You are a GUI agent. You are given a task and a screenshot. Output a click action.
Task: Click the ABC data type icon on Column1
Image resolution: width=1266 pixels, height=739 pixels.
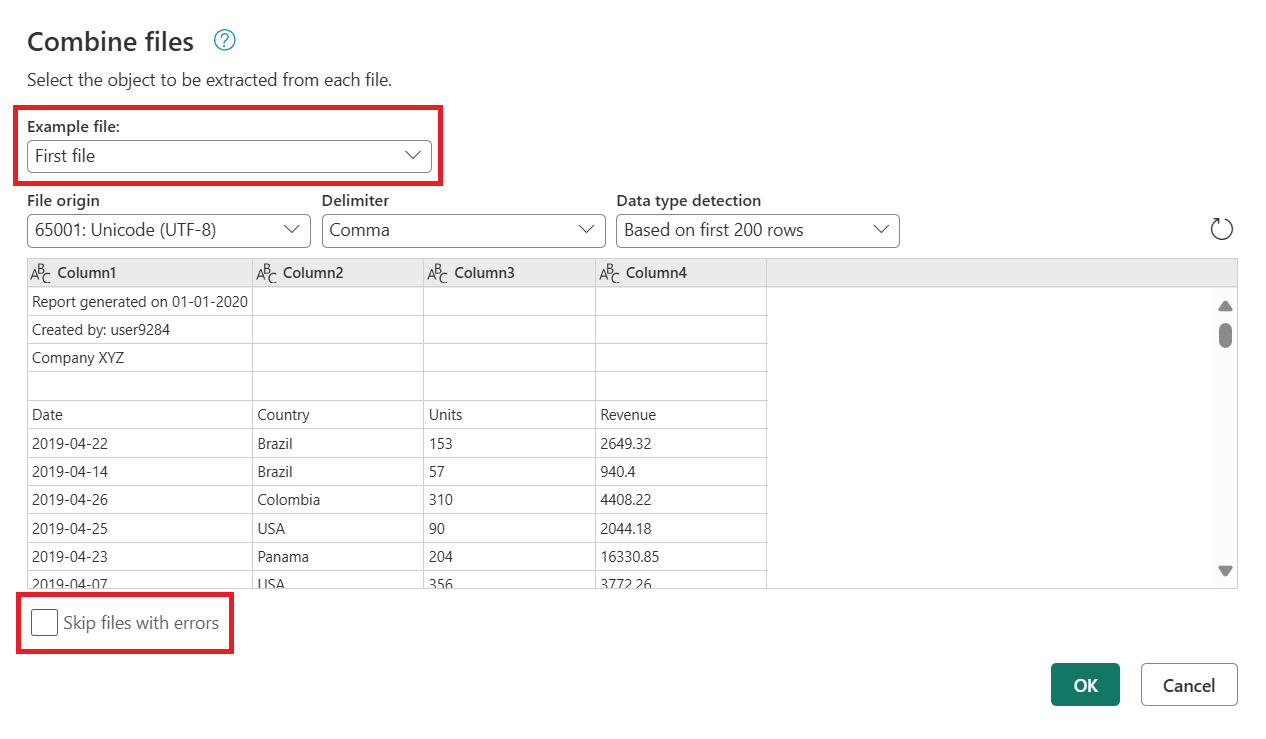click(41, 272)
